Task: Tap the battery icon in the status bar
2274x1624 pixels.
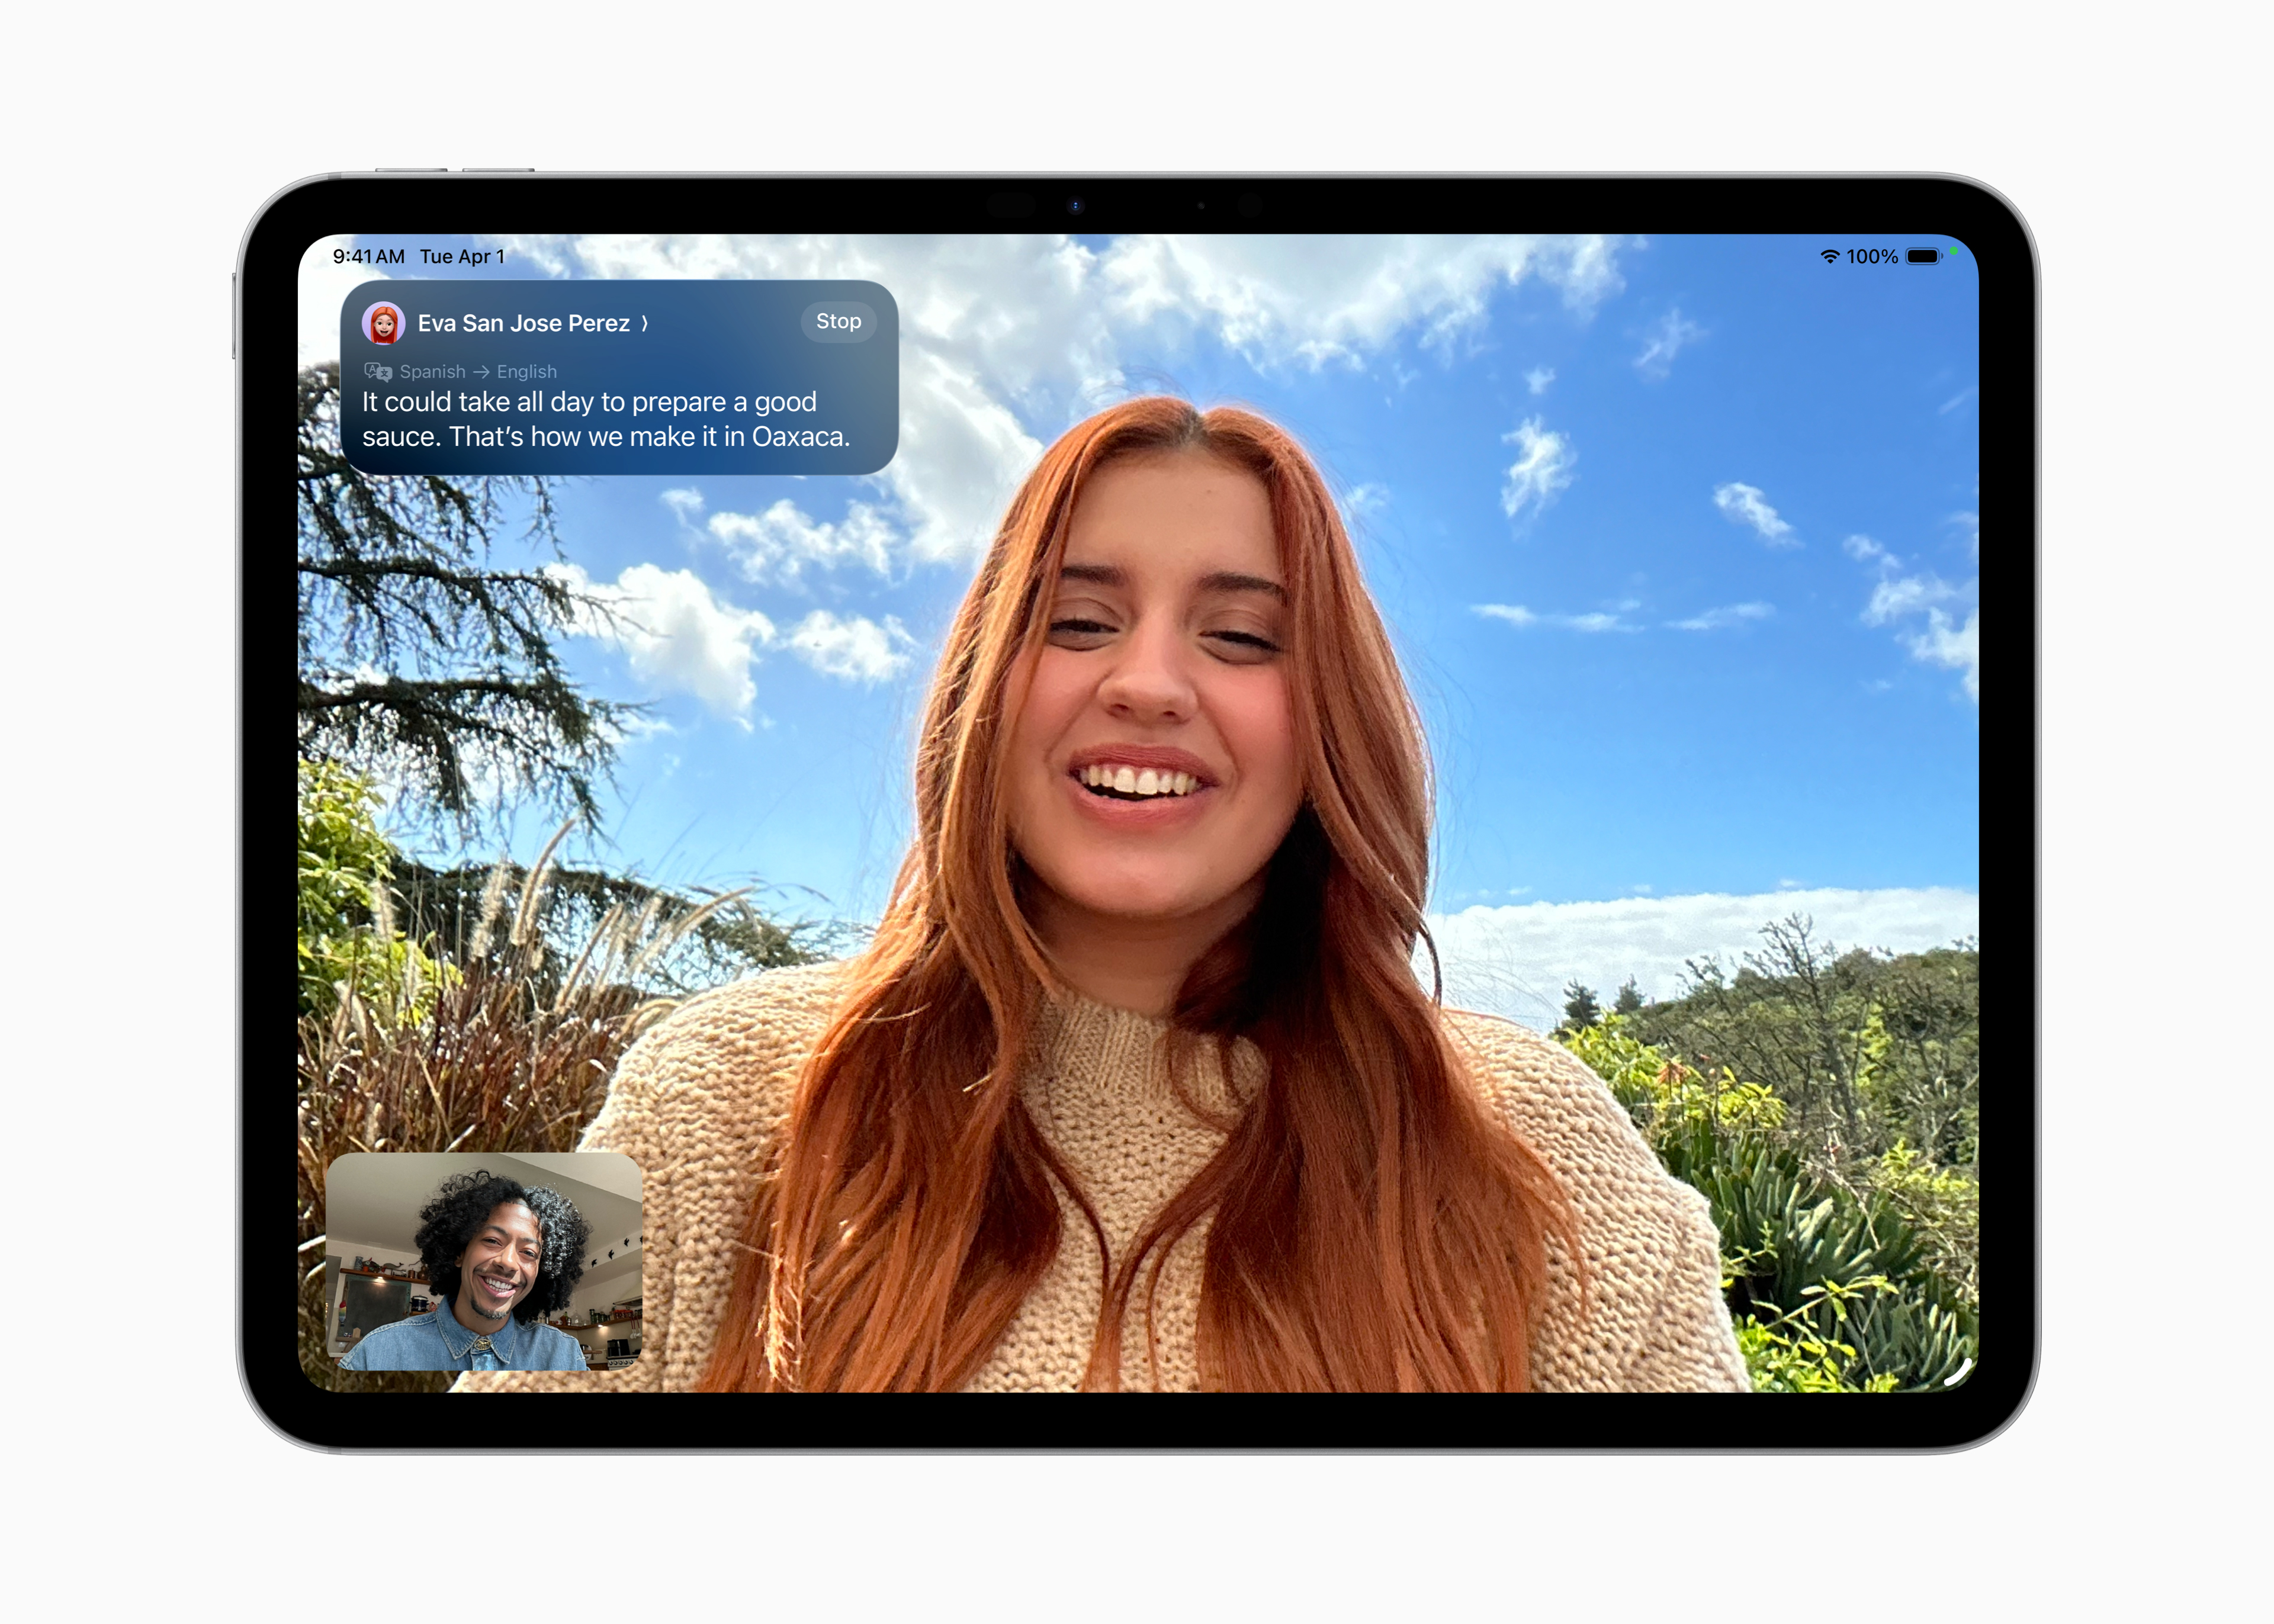Action: coord(1923,258)
